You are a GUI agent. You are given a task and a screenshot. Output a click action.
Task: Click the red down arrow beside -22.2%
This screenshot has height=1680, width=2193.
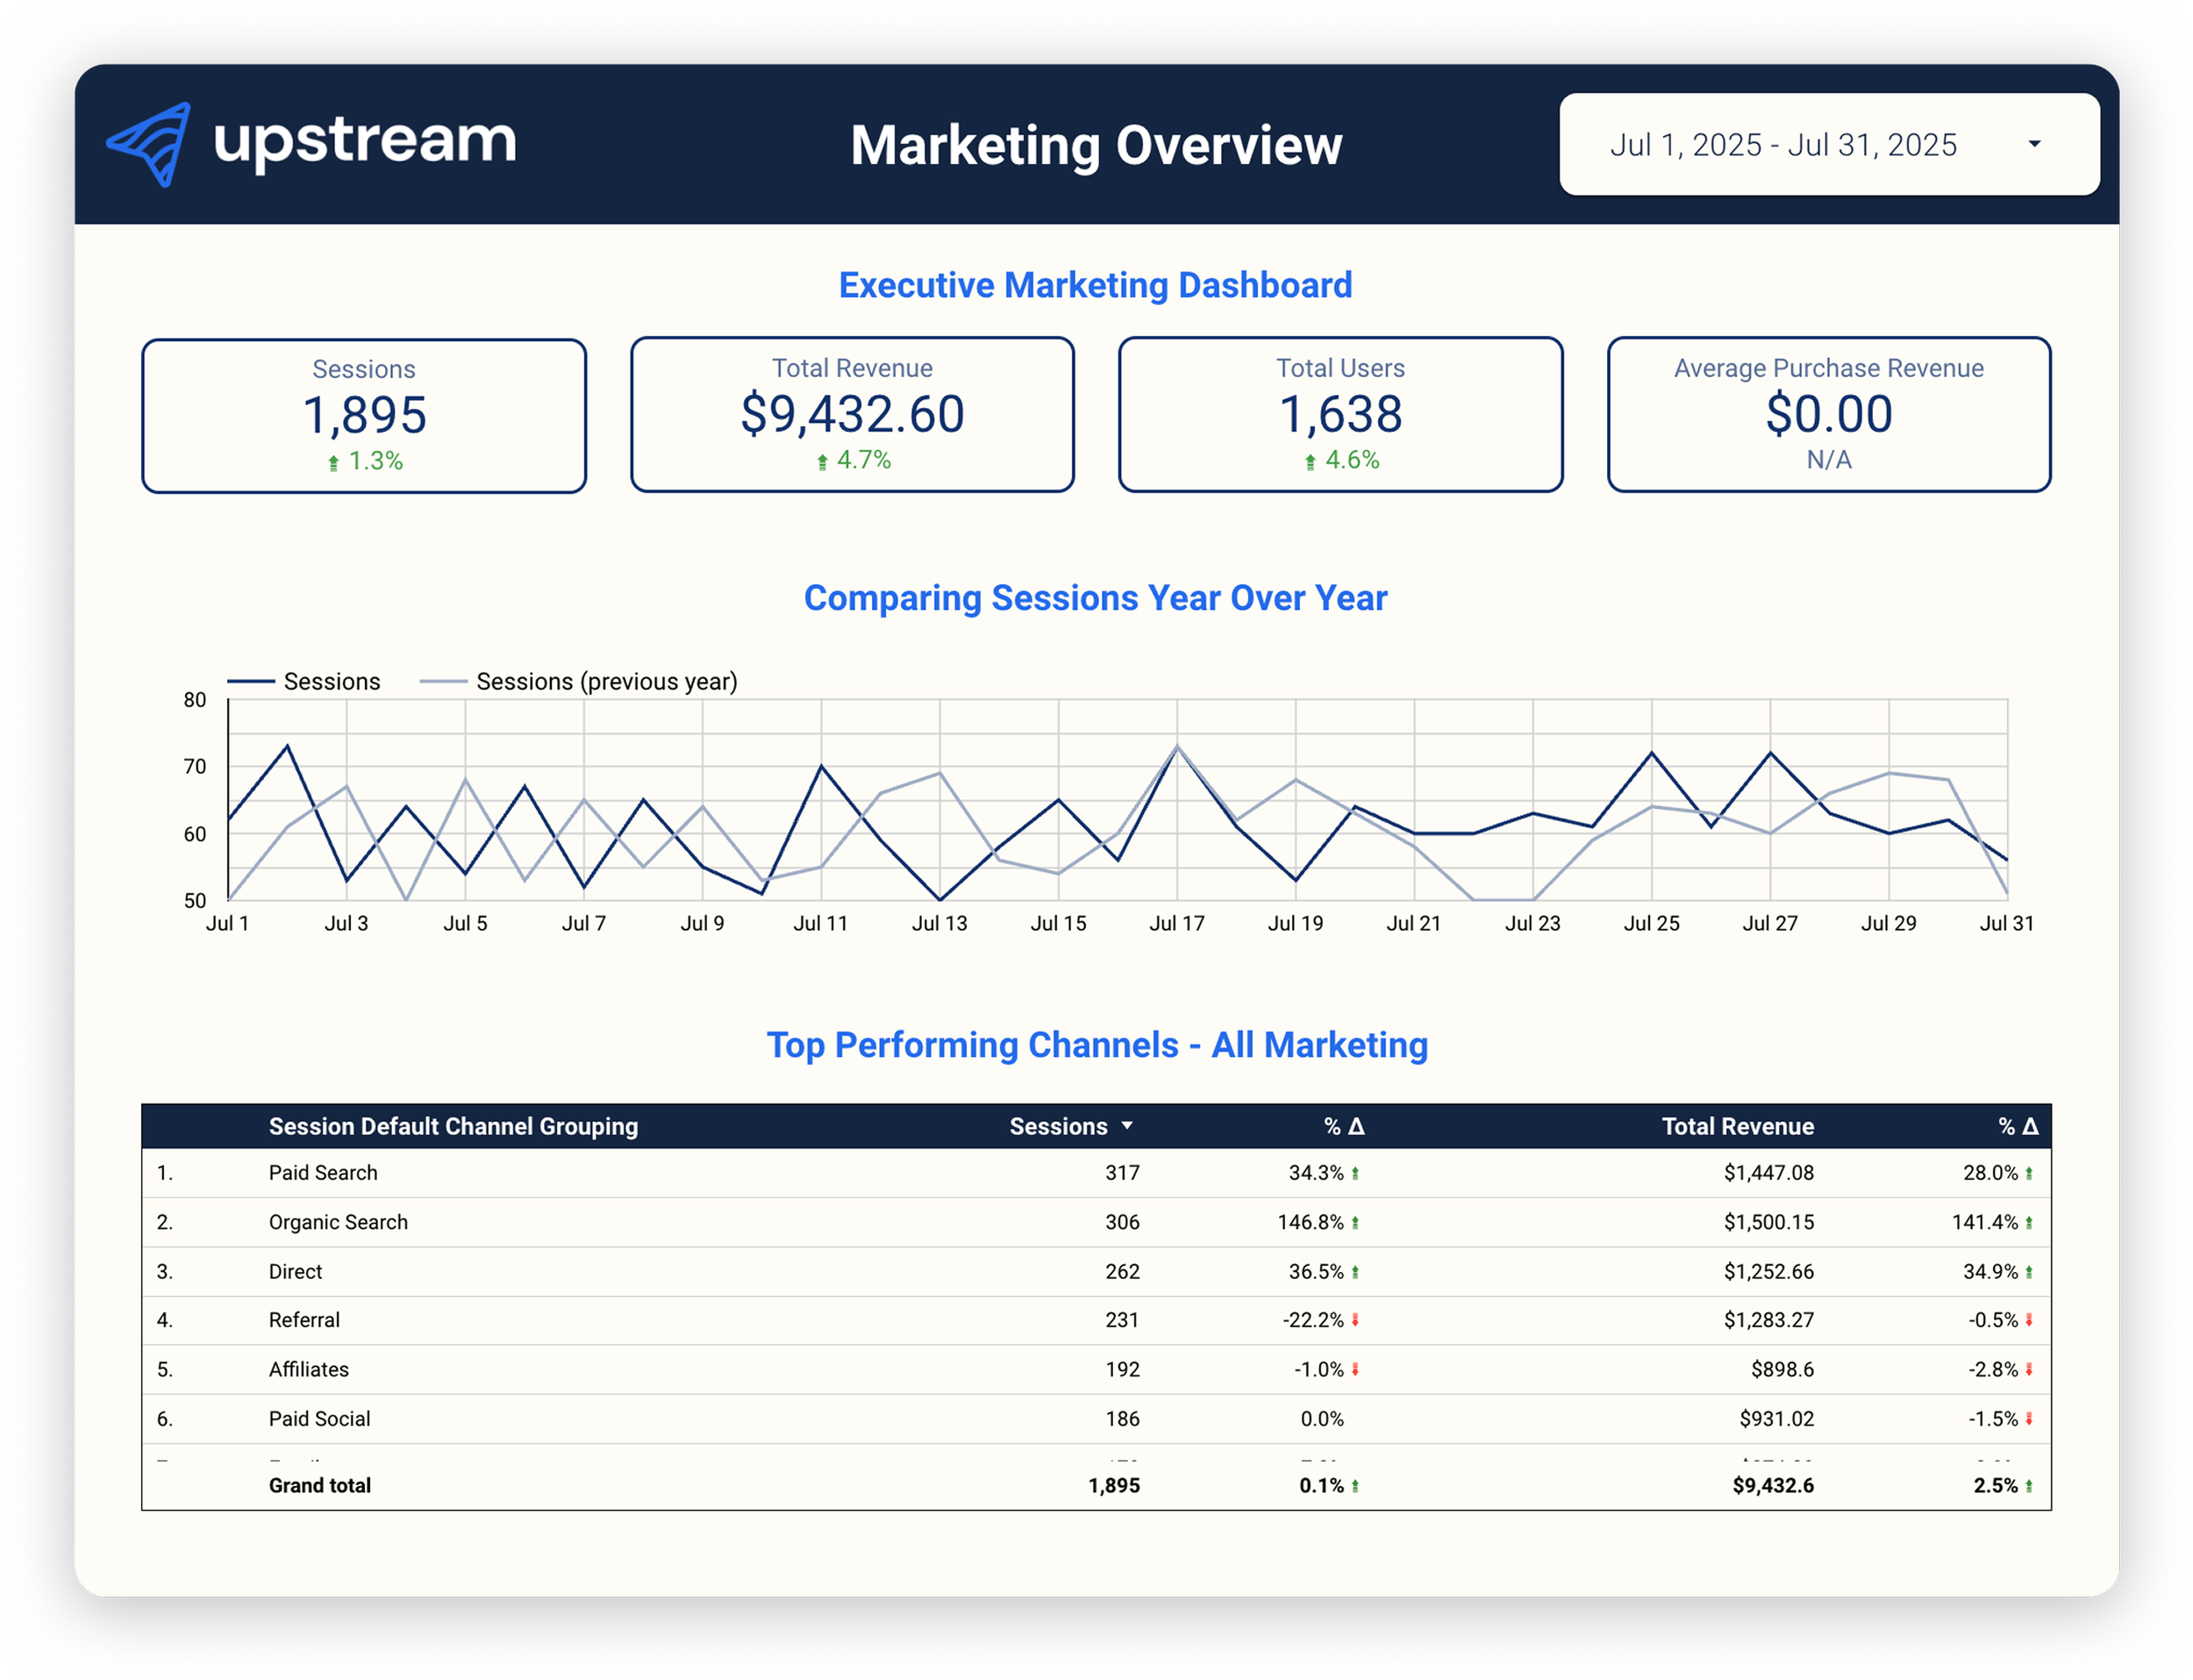1355,1320
